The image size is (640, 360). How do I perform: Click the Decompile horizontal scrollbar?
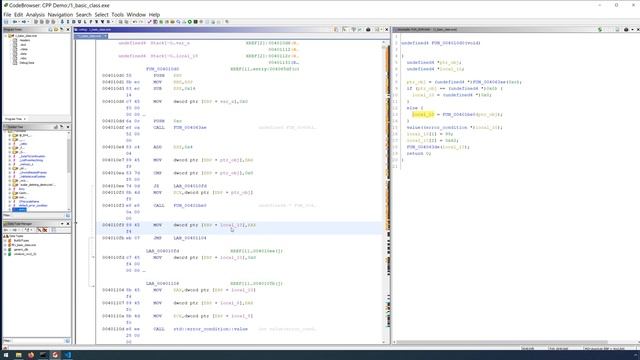[502, 342]
